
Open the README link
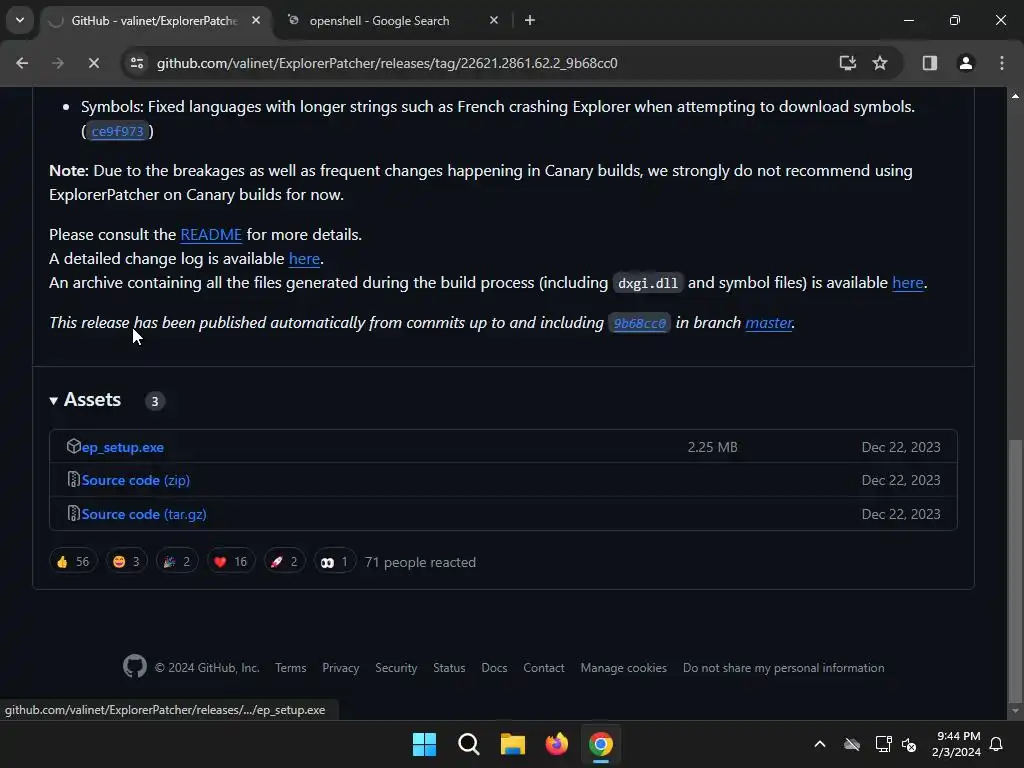tap(211, 234)
